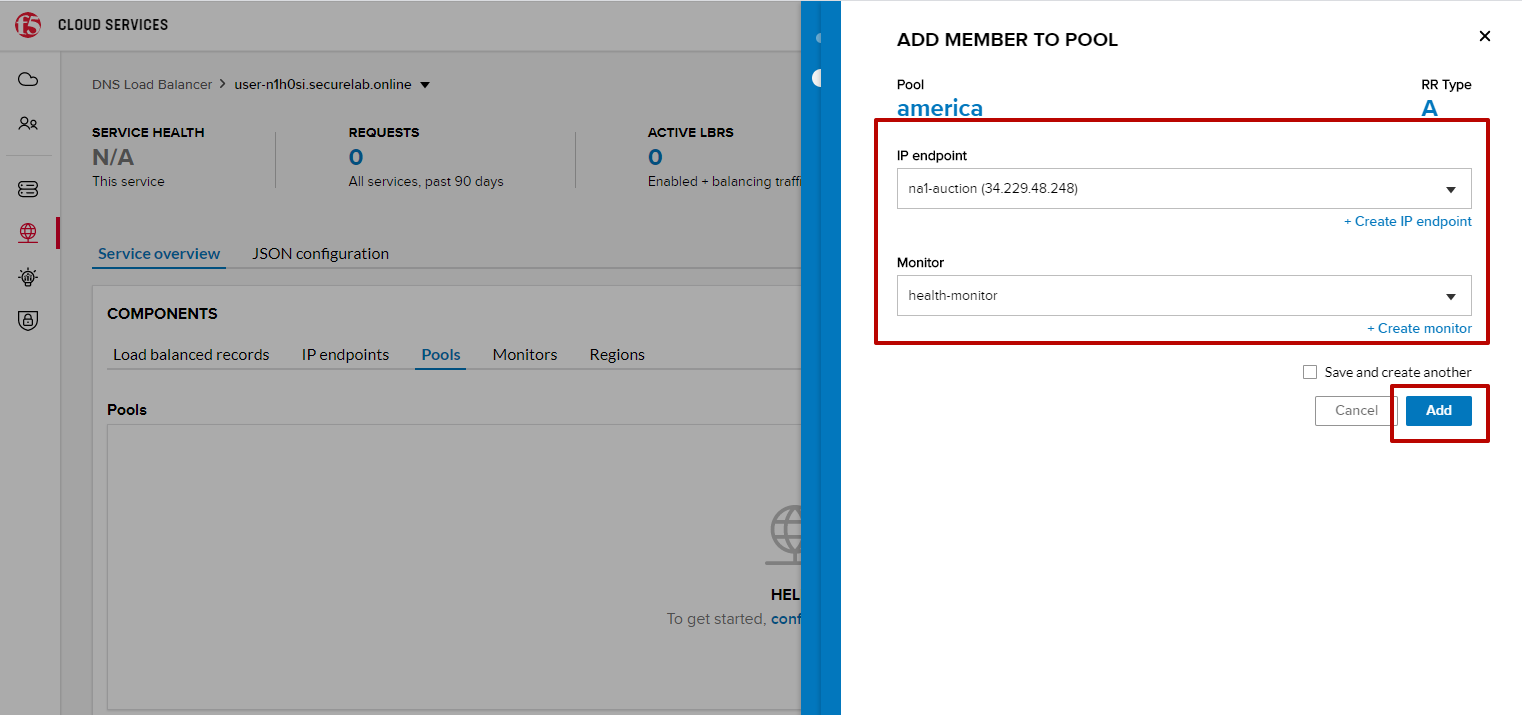Screen dimensions: 1522x715
Task: Open IP endpoints tab
Action: pyautogui.click(x=345, y=355)
